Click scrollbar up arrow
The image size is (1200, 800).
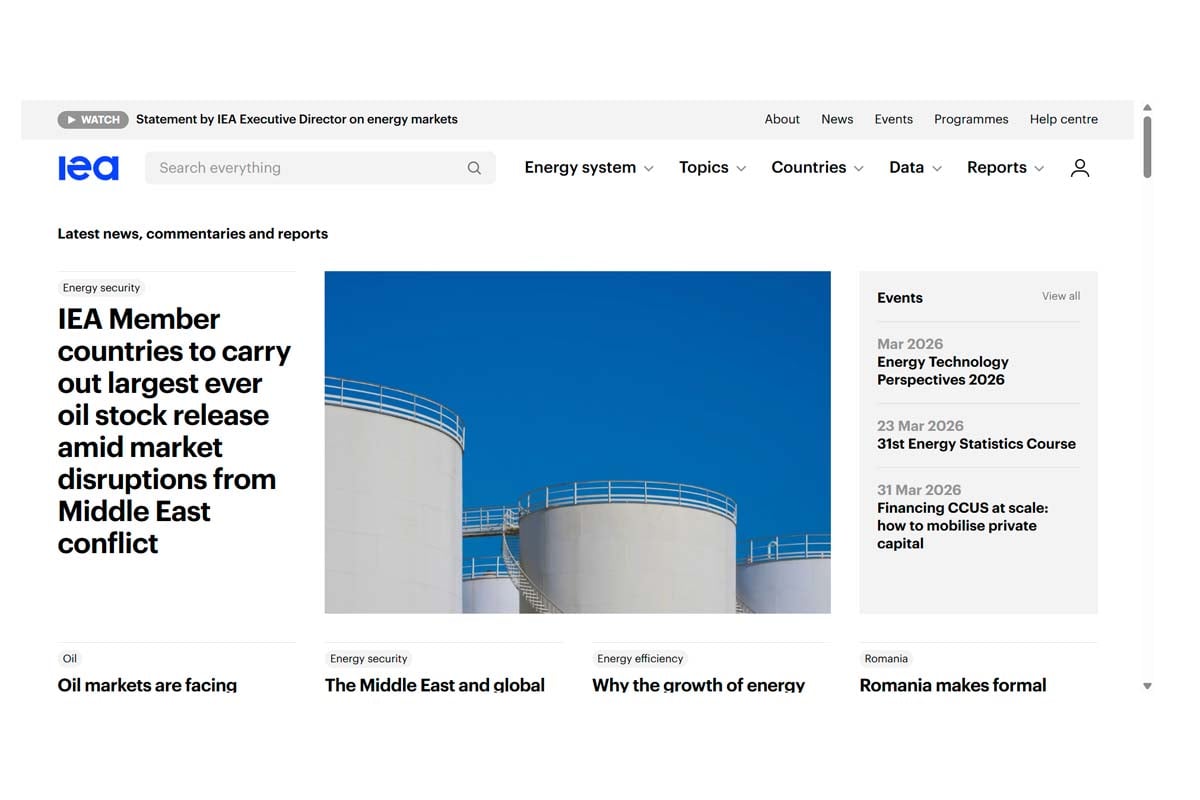[x=1147, y=107]
